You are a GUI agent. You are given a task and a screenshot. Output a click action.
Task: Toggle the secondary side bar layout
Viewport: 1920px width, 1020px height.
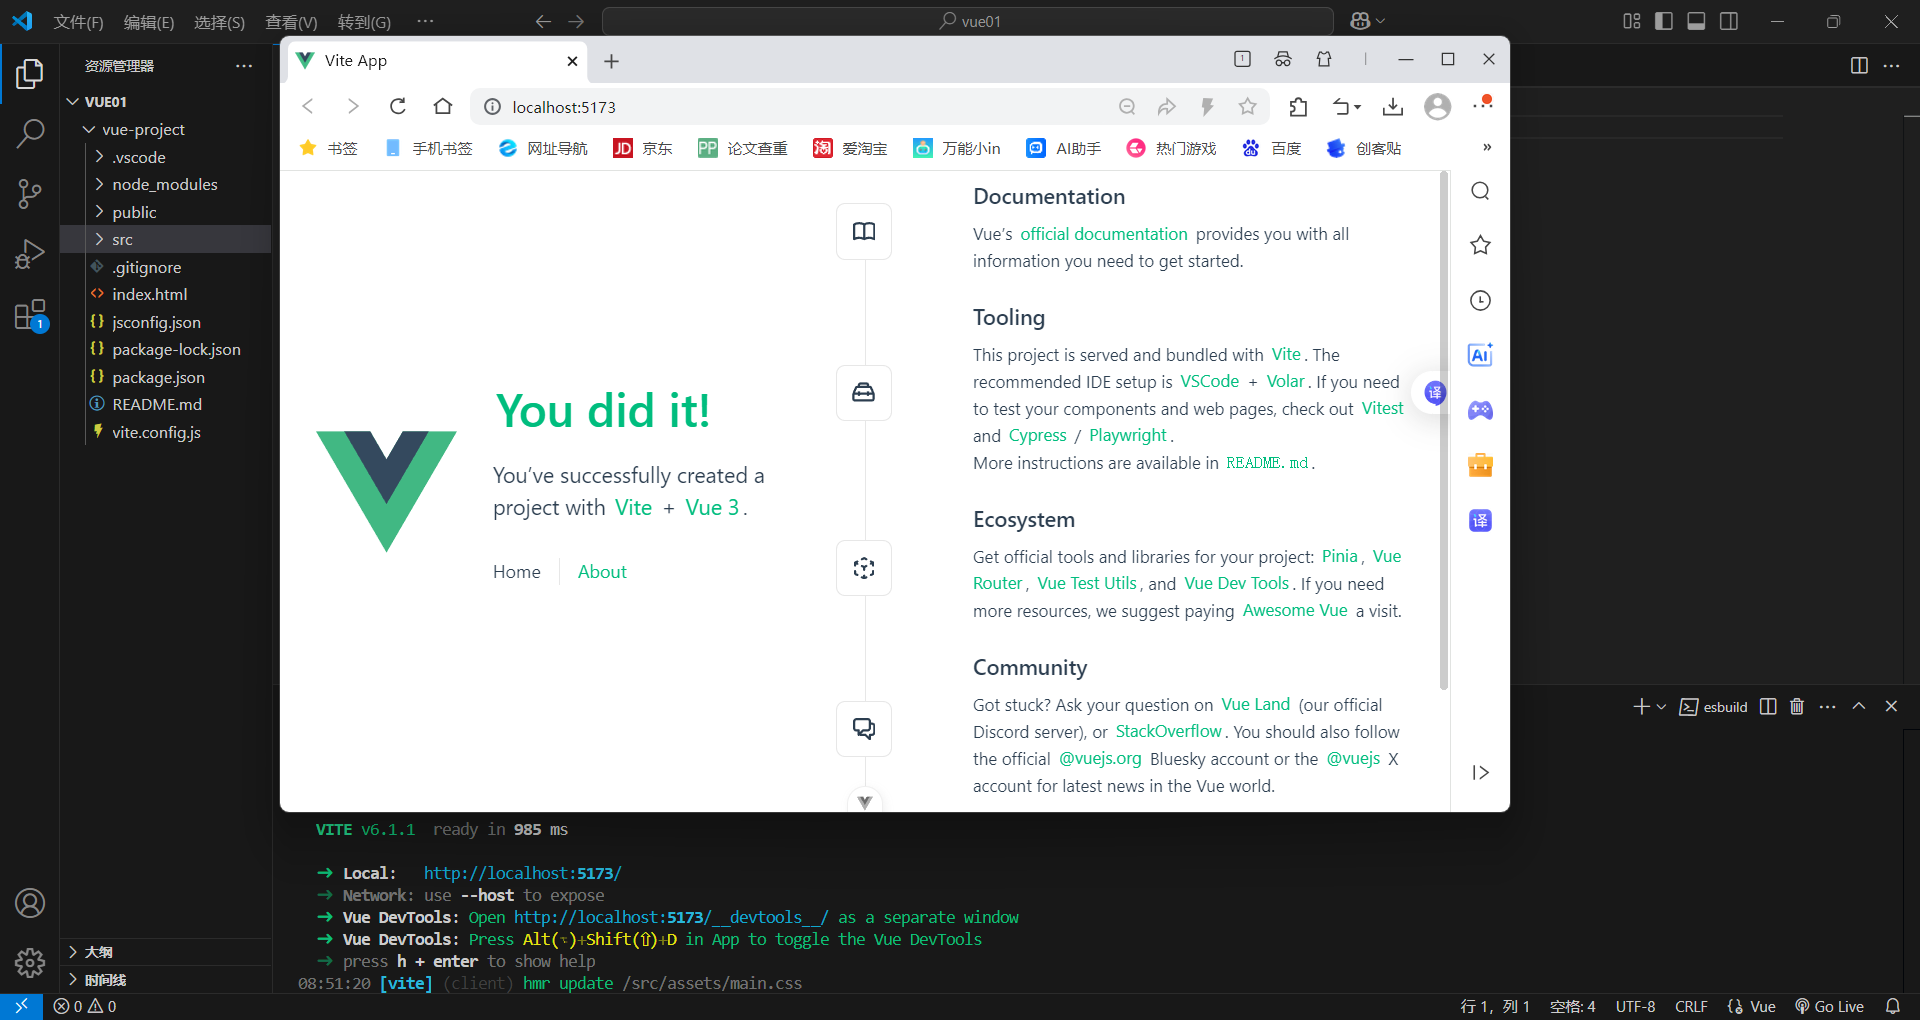(1729, 21)
